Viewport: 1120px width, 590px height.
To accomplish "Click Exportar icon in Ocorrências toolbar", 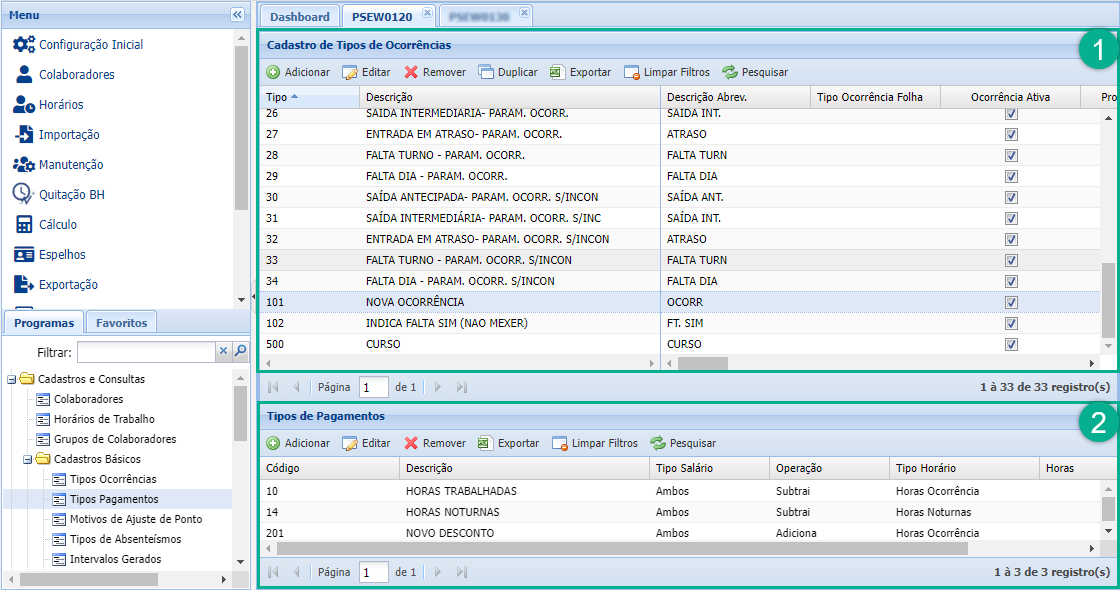I will (557, 72).
